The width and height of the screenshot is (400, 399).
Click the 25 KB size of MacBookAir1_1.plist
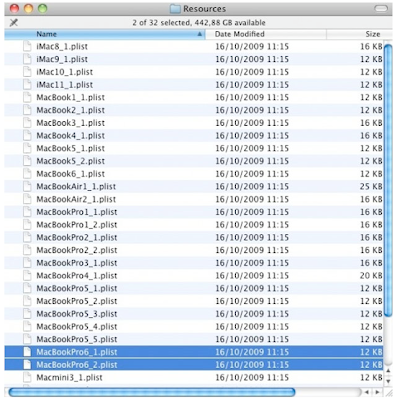pyautogui.click(x=371, y=186)
